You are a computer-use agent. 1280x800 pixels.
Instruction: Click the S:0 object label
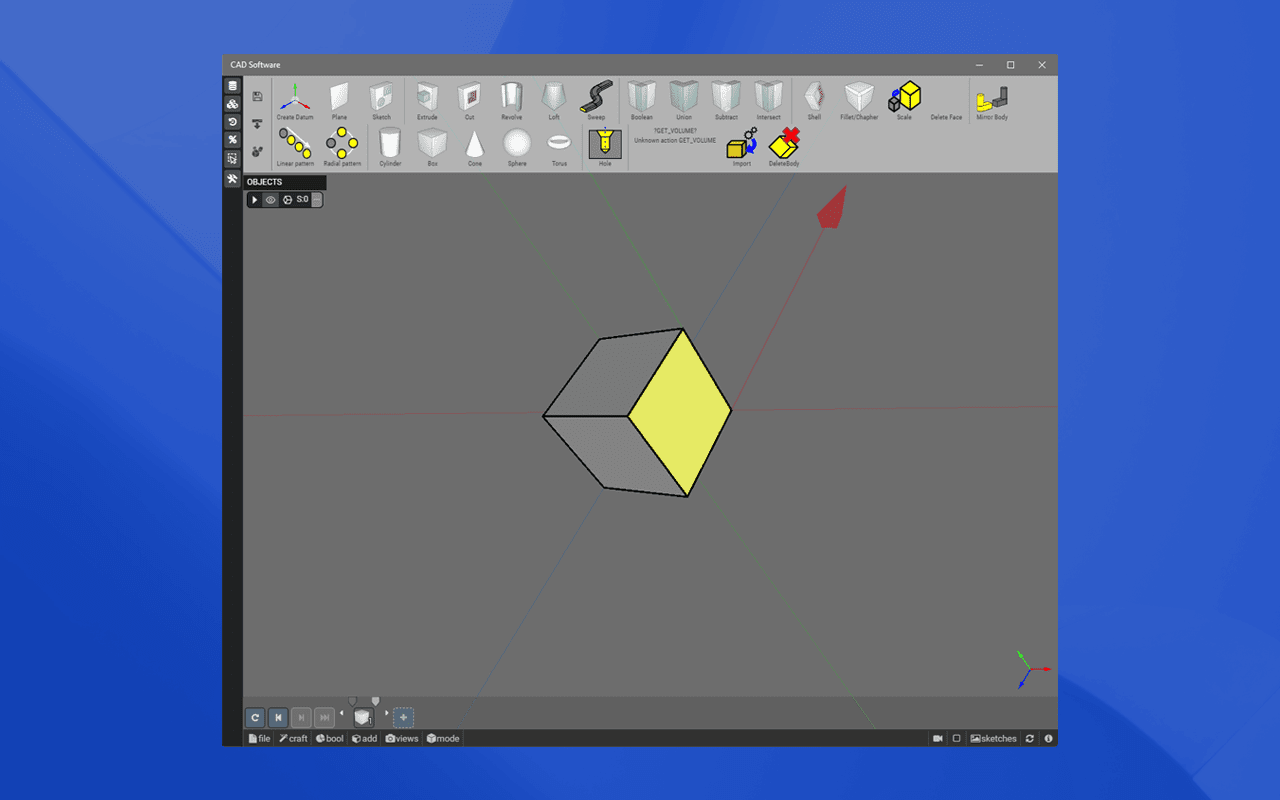point(303,200)
